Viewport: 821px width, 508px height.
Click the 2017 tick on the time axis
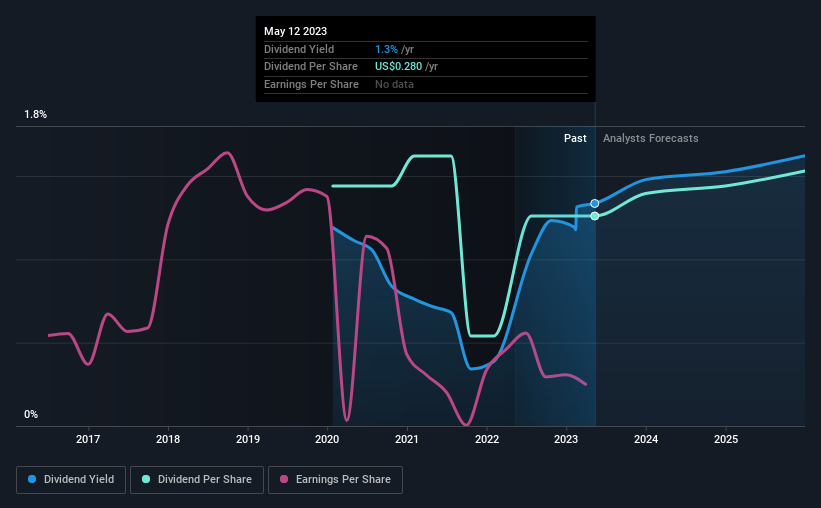pyautogui.click(x=88, y=439)
